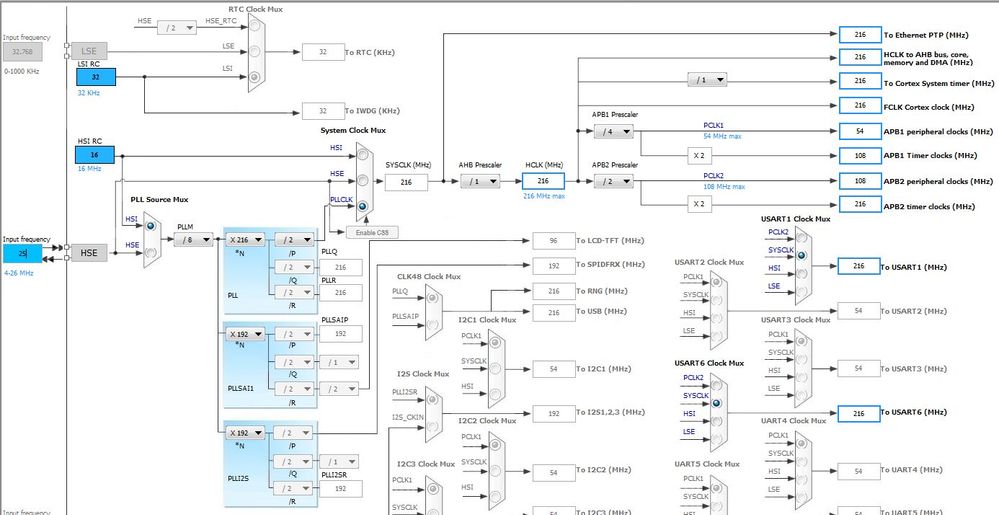This screenshot has height=515, width=999.
Task: Open the PLLM /8 divider dropdown
Action: click(x=194, y=240)
